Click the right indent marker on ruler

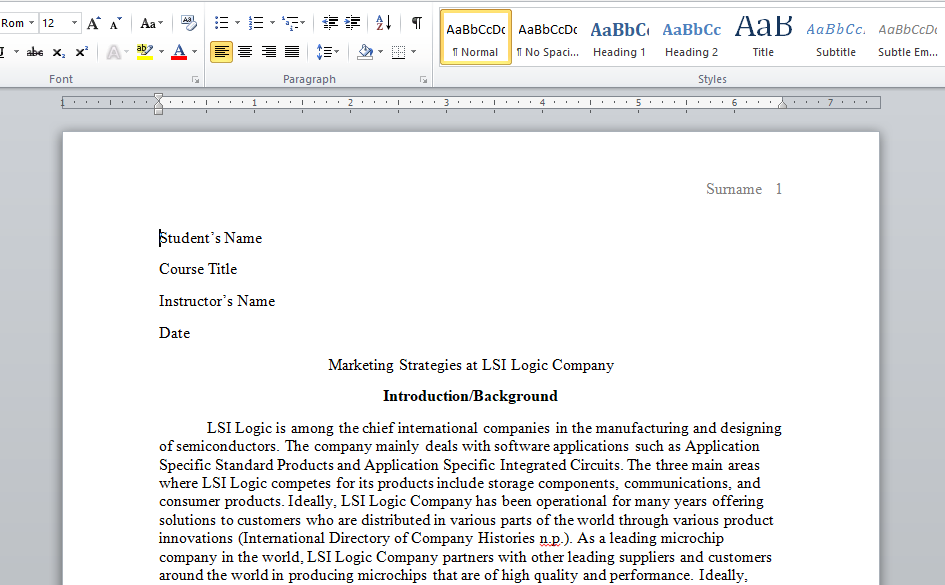[x=782, y=104]
